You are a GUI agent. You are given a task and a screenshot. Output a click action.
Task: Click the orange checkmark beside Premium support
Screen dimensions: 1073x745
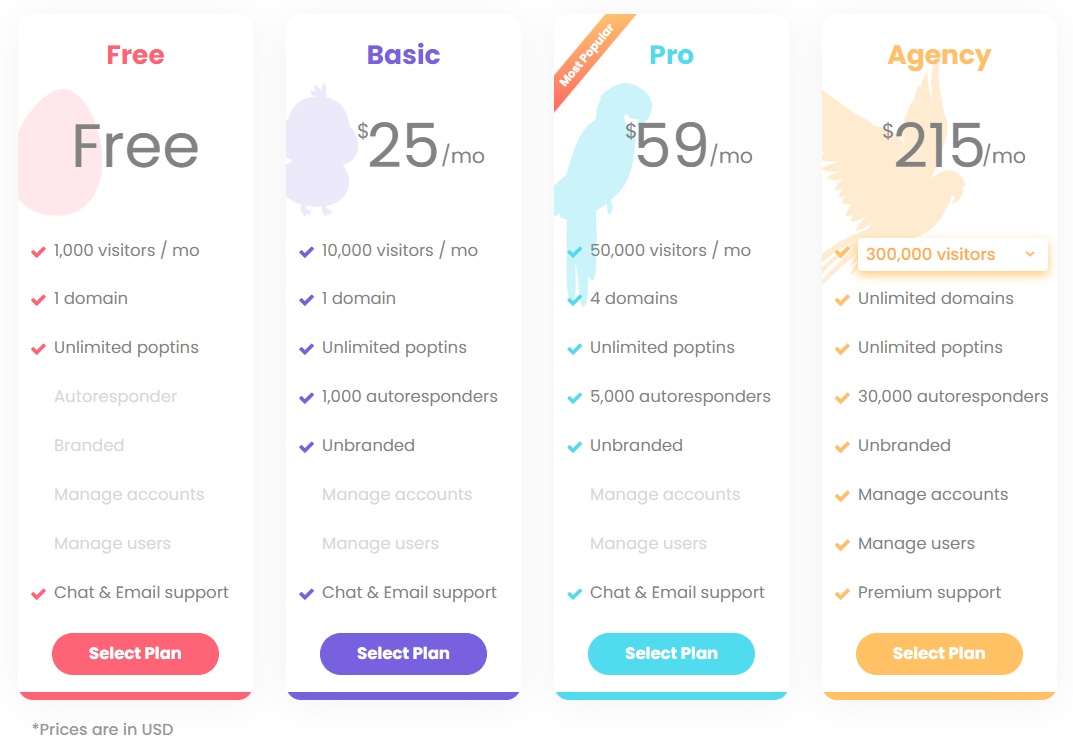point(843,593)
